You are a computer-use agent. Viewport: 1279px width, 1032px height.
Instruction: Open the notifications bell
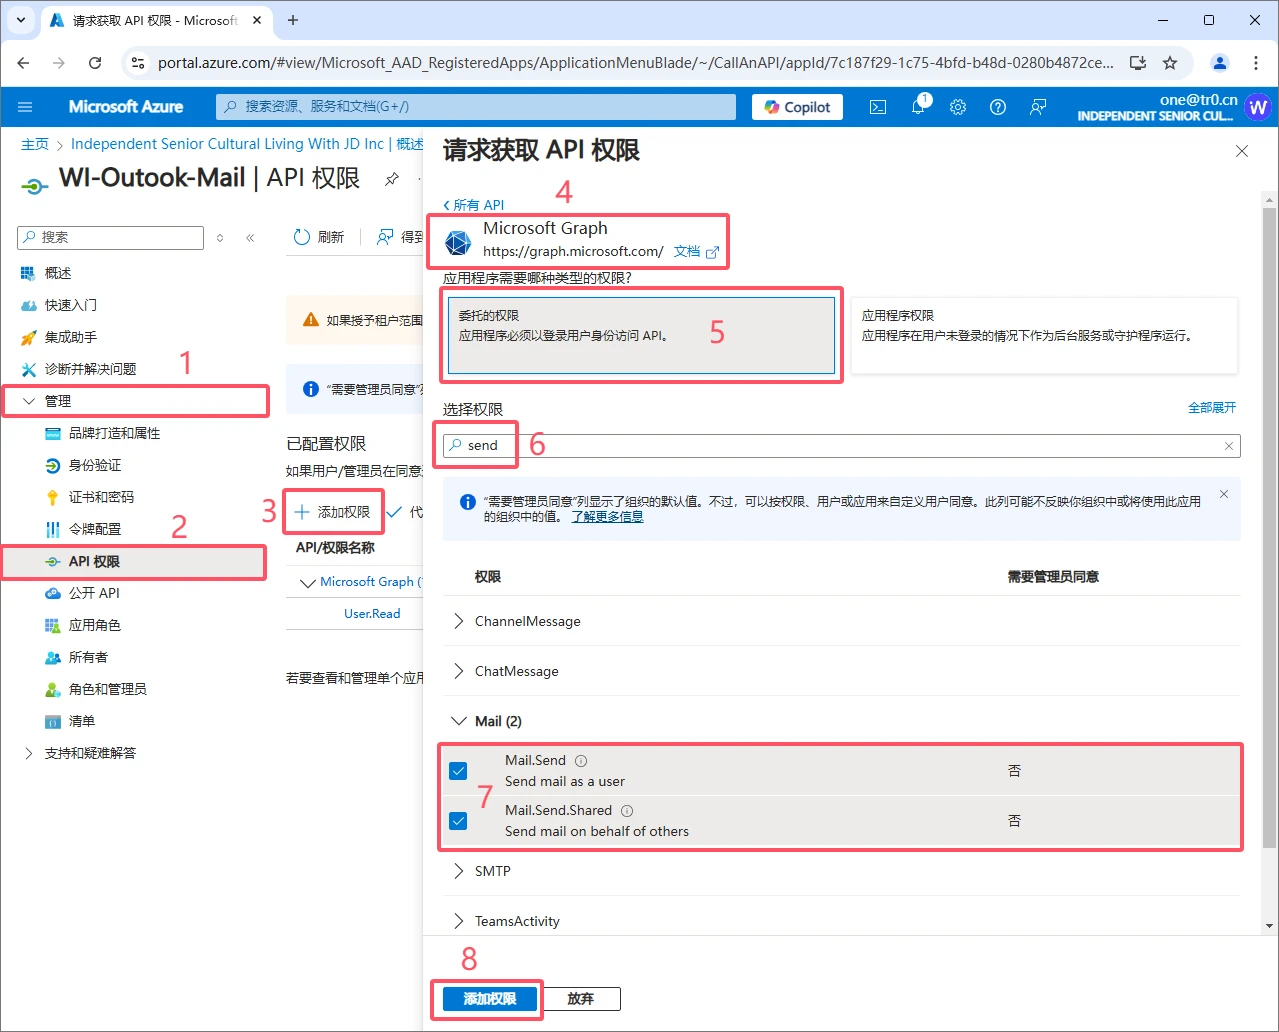[x=918, y=107]
